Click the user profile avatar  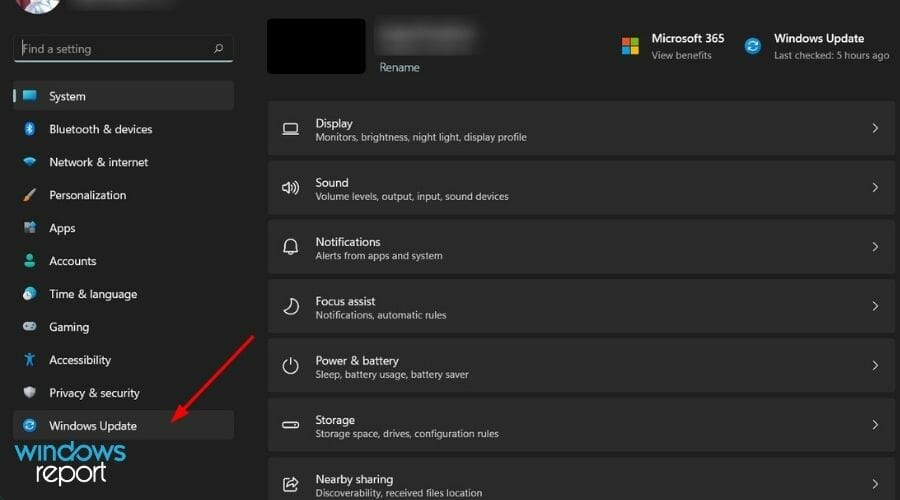click(x=37, y=6)
